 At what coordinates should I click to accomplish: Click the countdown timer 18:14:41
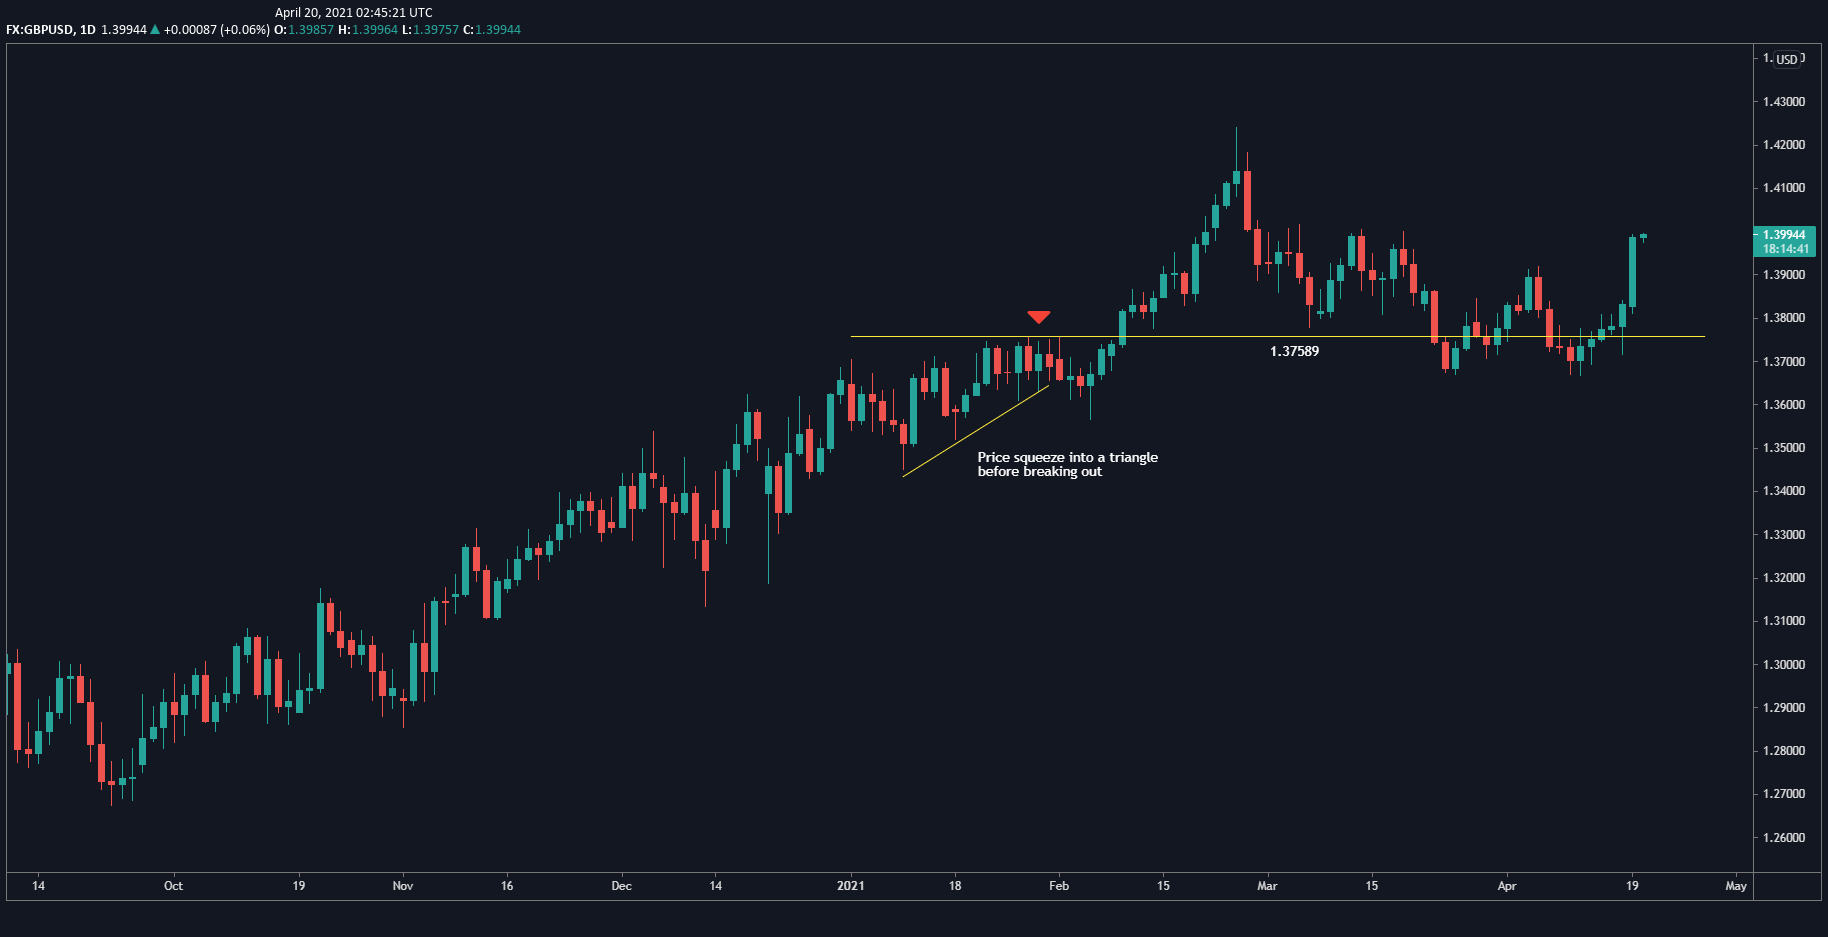pyautogui.click(x=1786, y=248)
